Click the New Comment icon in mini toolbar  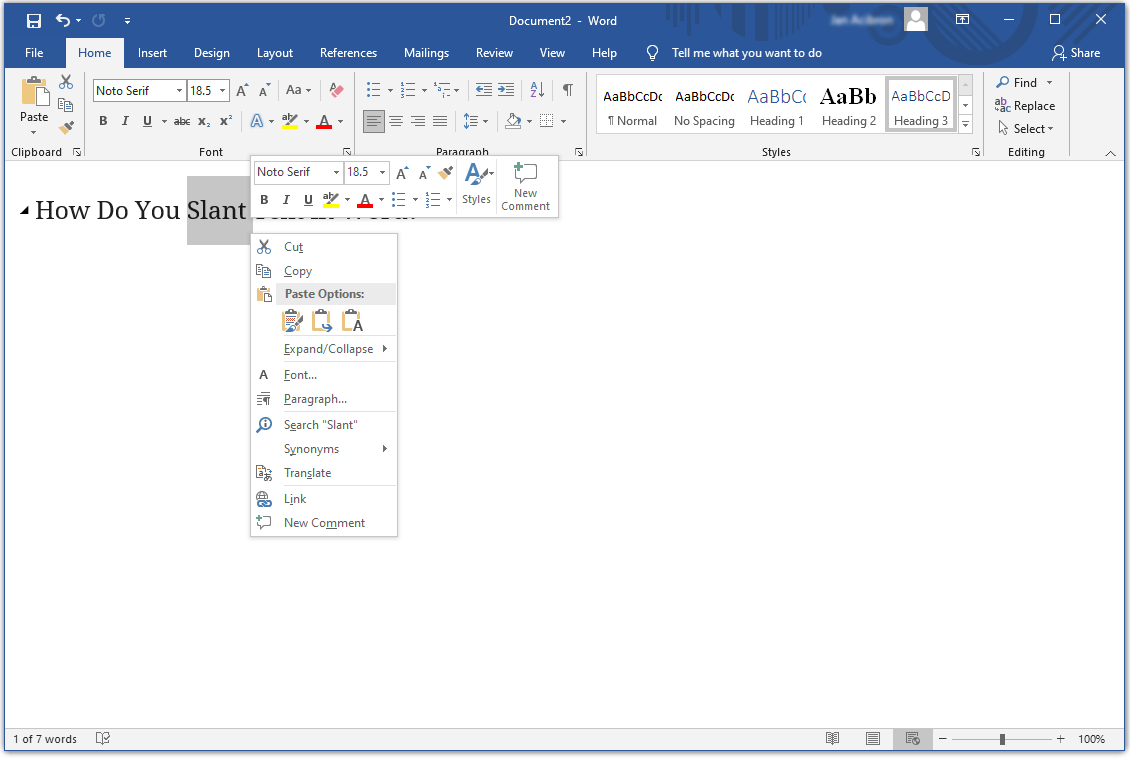coord(525,186)
